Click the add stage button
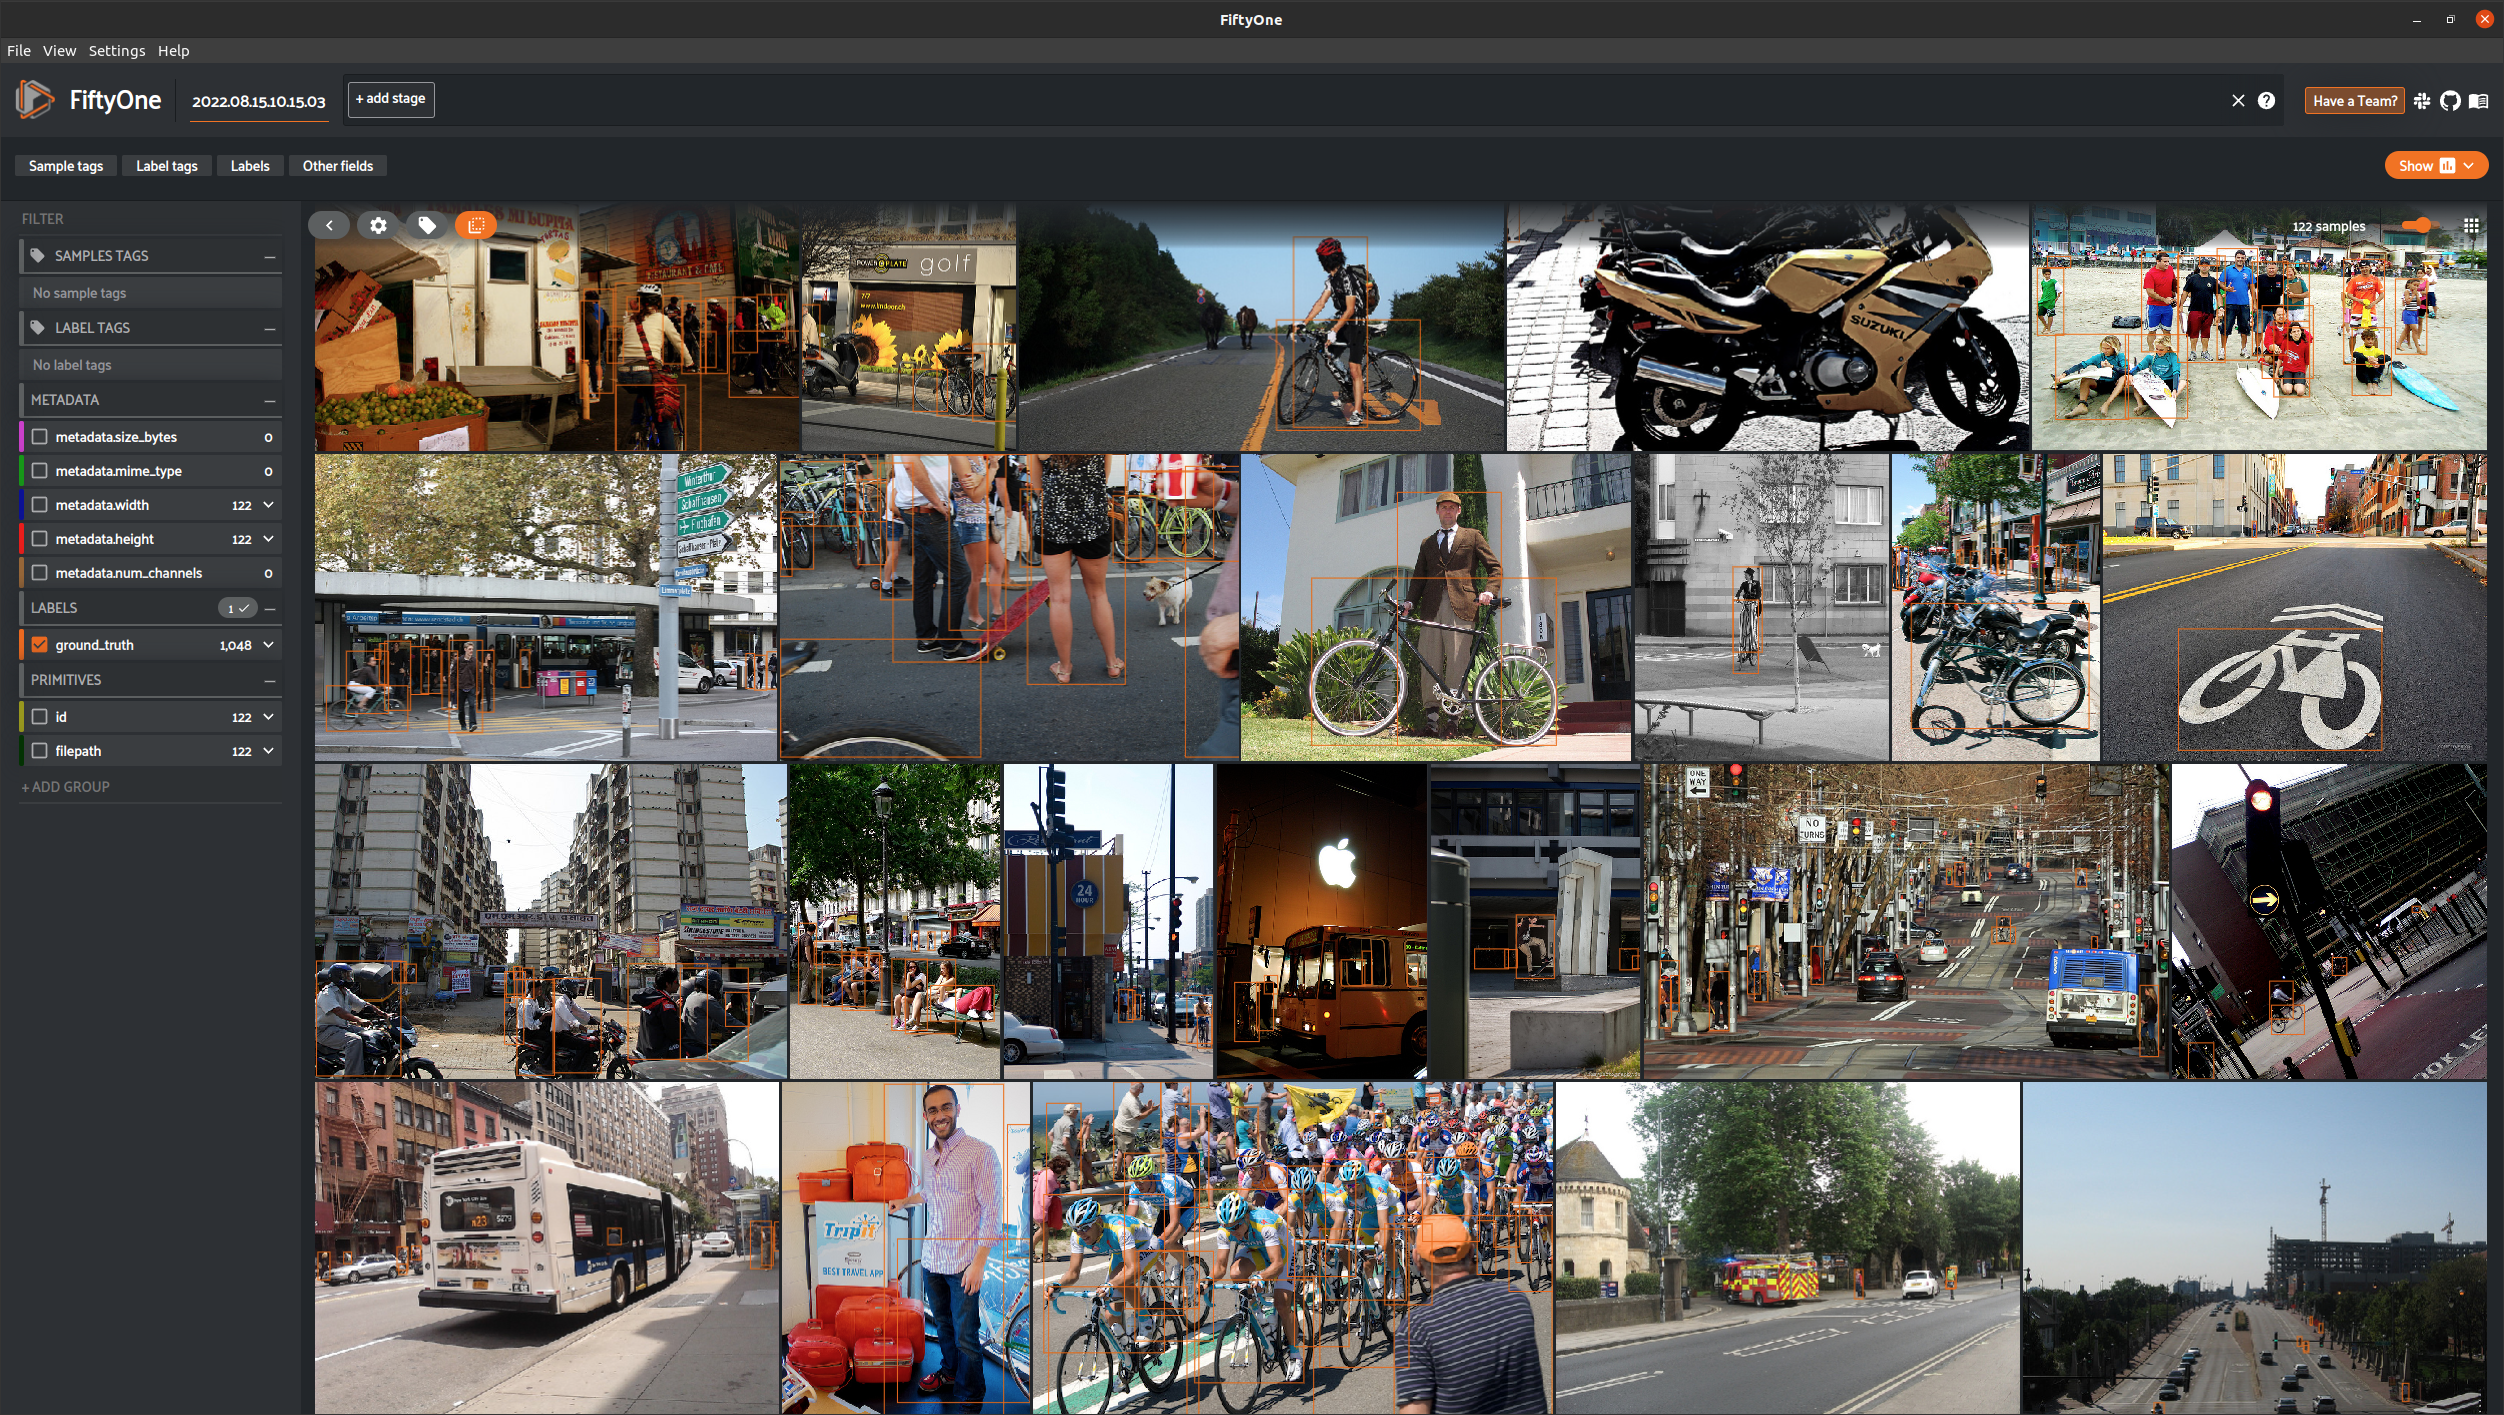The width and height of the screenshot is (2504, 1415). coord(391,99)
